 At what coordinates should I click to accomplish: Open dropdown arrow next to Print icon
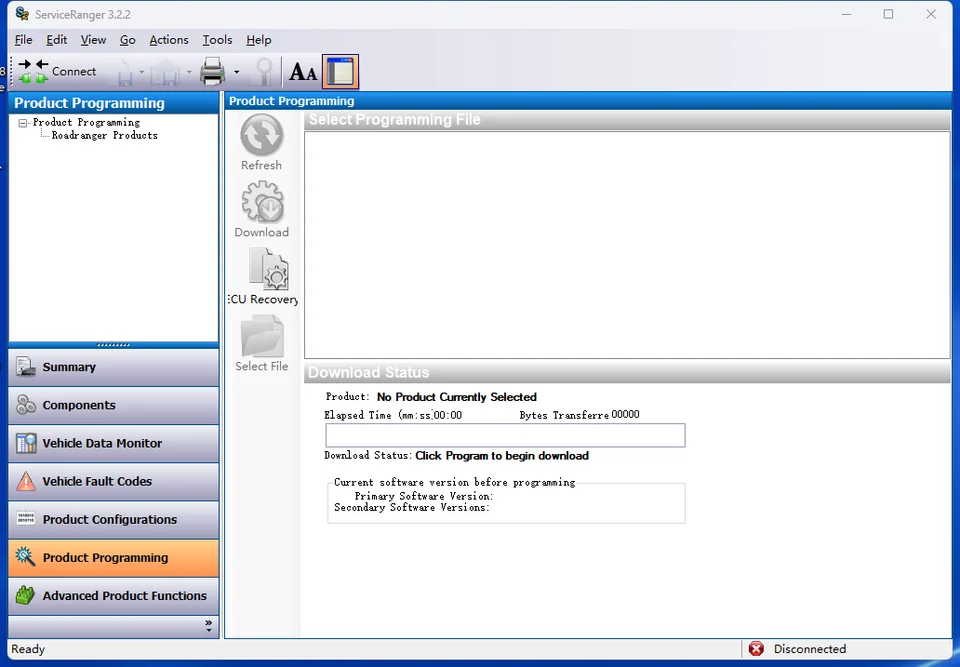click(236, 72)
